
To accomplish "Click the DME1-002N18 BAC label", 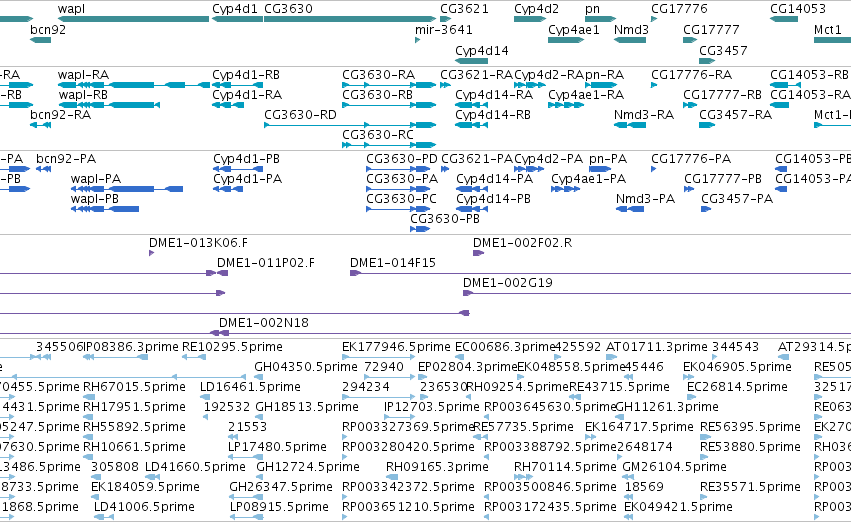I will pyautogui.click(x=264, y=323).
